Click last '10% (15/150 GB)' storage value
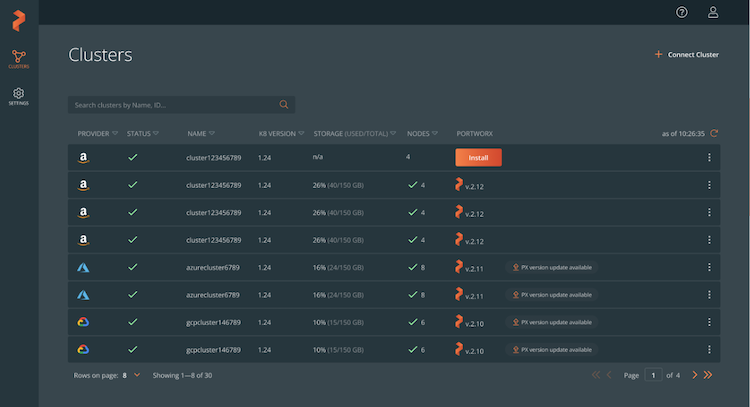Viewport: 750px width, 407px height. click(x=338, y=350)
